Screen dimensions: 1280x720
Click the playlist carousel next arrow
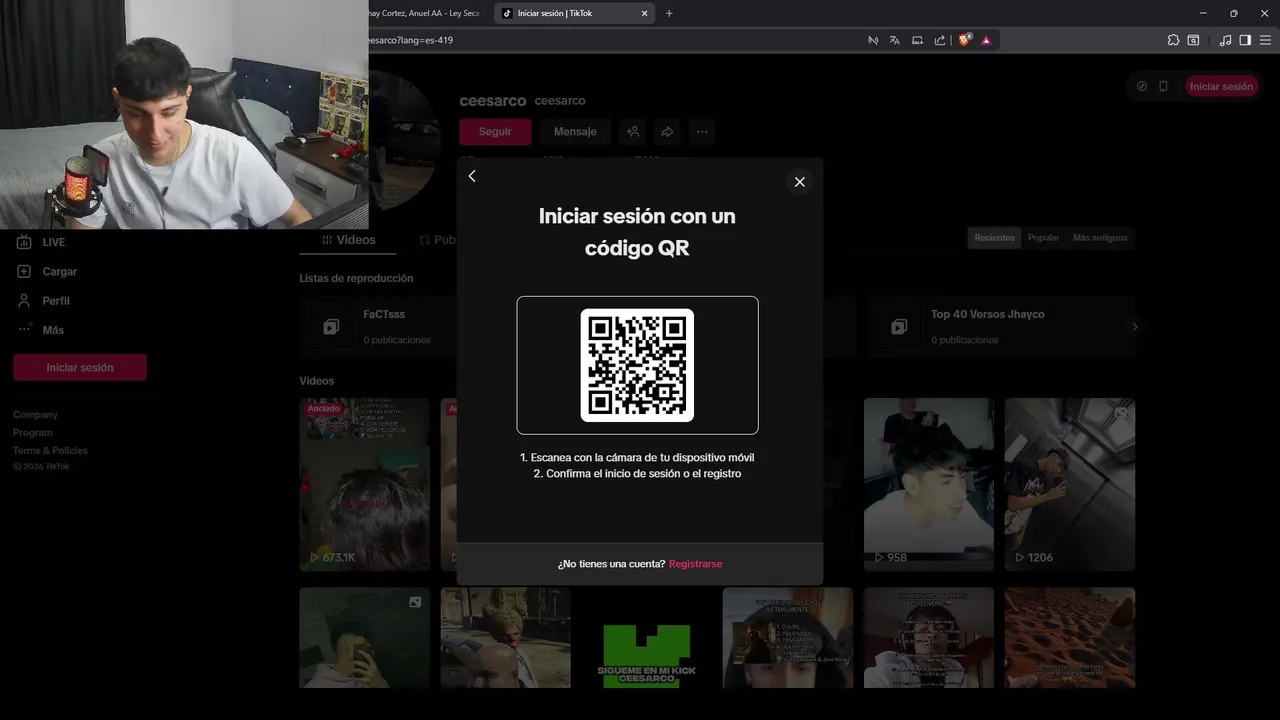[1134, 327]
